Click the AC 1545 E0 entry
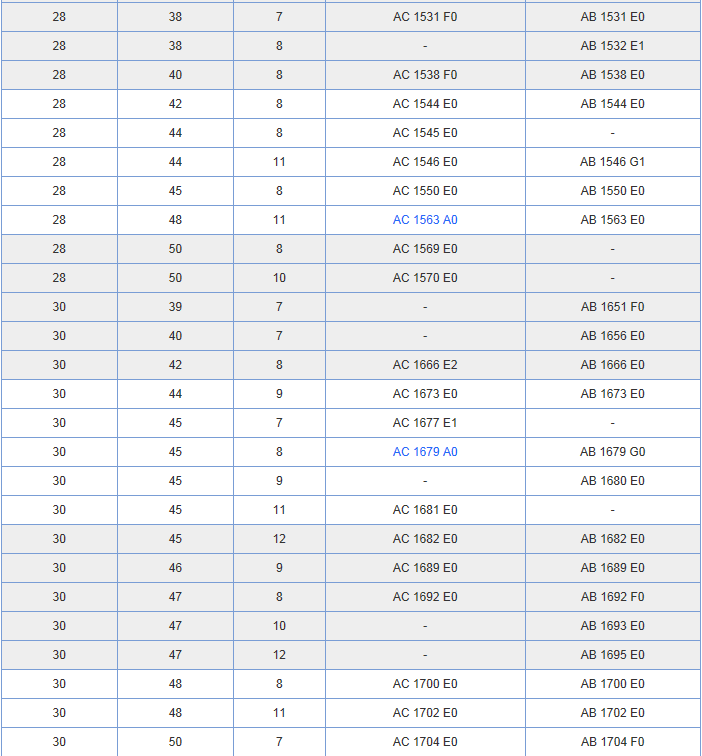Screen dimensions: 702x756 pyautogui.click(x=425, y=133)
